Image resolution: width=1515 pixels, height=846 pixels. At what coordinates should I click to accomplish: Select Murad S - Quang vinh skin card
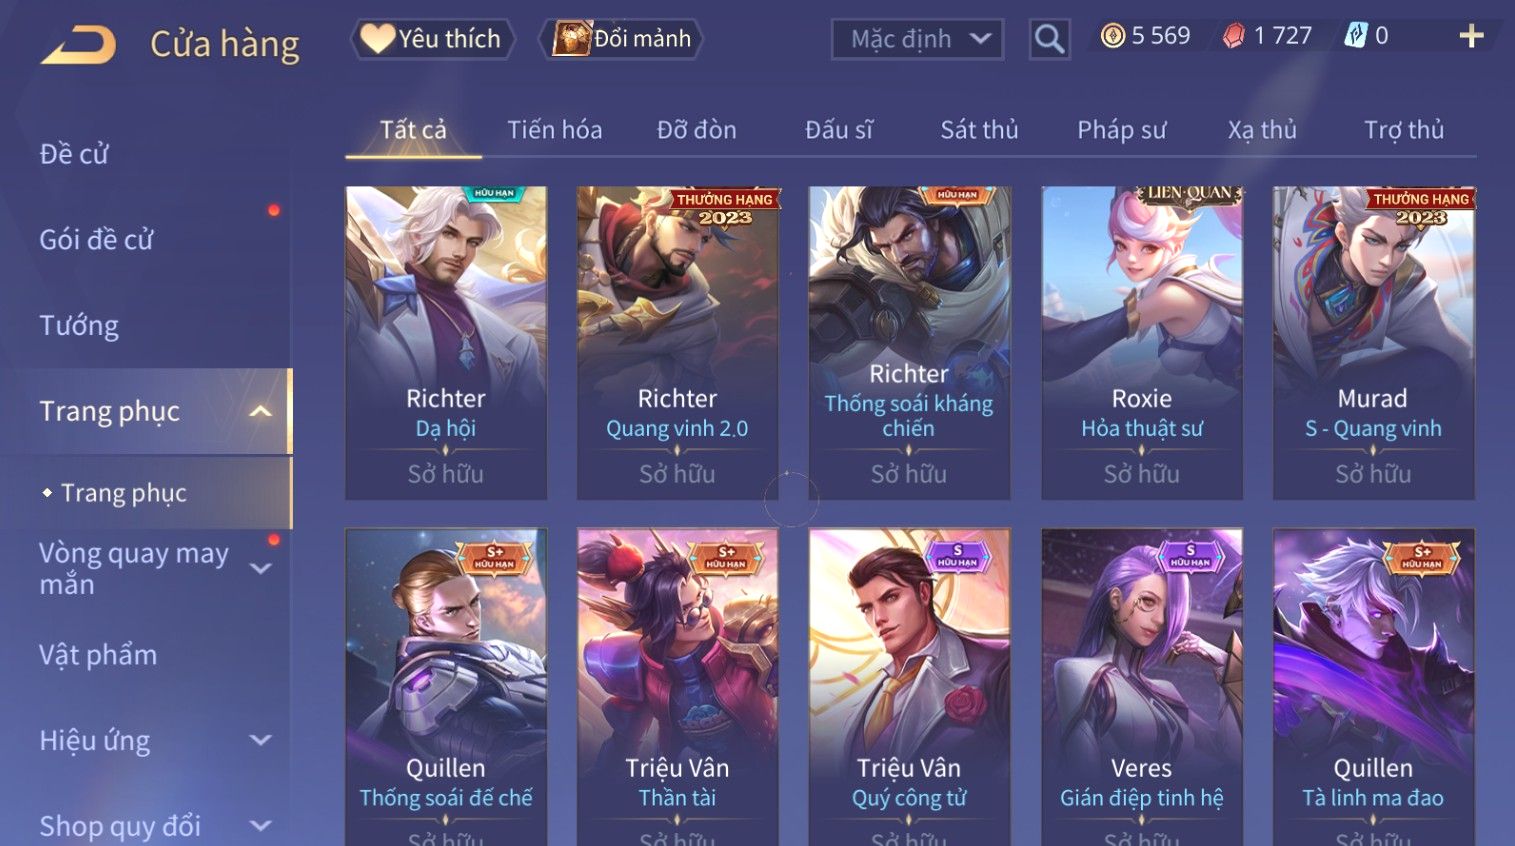coord(1373,343)
